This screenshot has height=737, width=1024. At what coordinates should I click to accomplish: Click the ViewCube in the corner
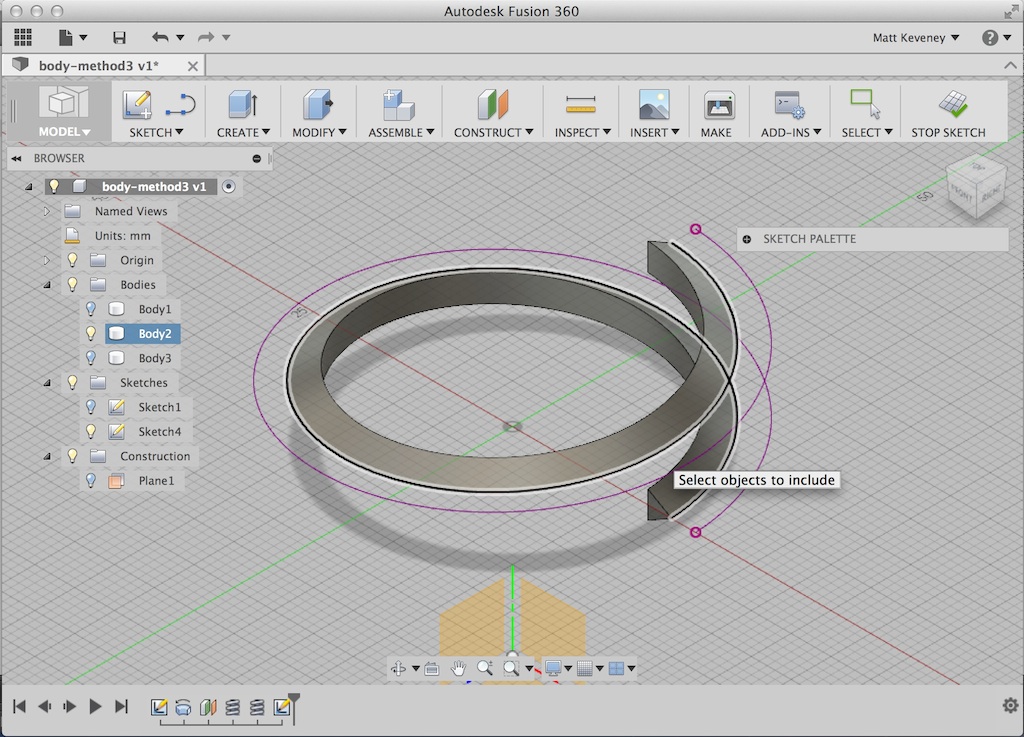pyautogui.click(x=976, y=186)
